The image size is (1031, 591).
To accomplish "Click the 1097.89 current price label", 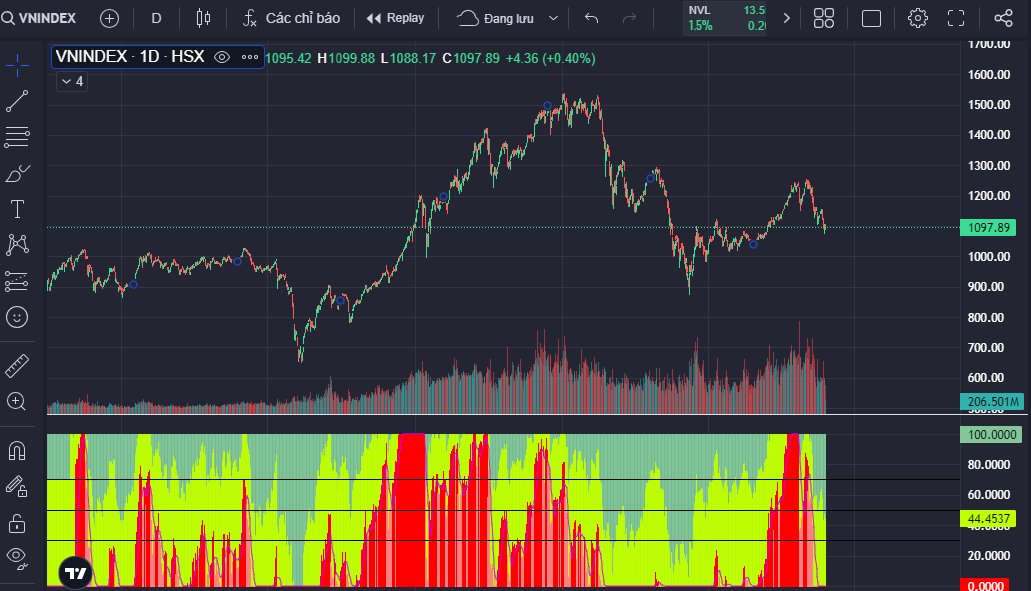I will 988,227.
